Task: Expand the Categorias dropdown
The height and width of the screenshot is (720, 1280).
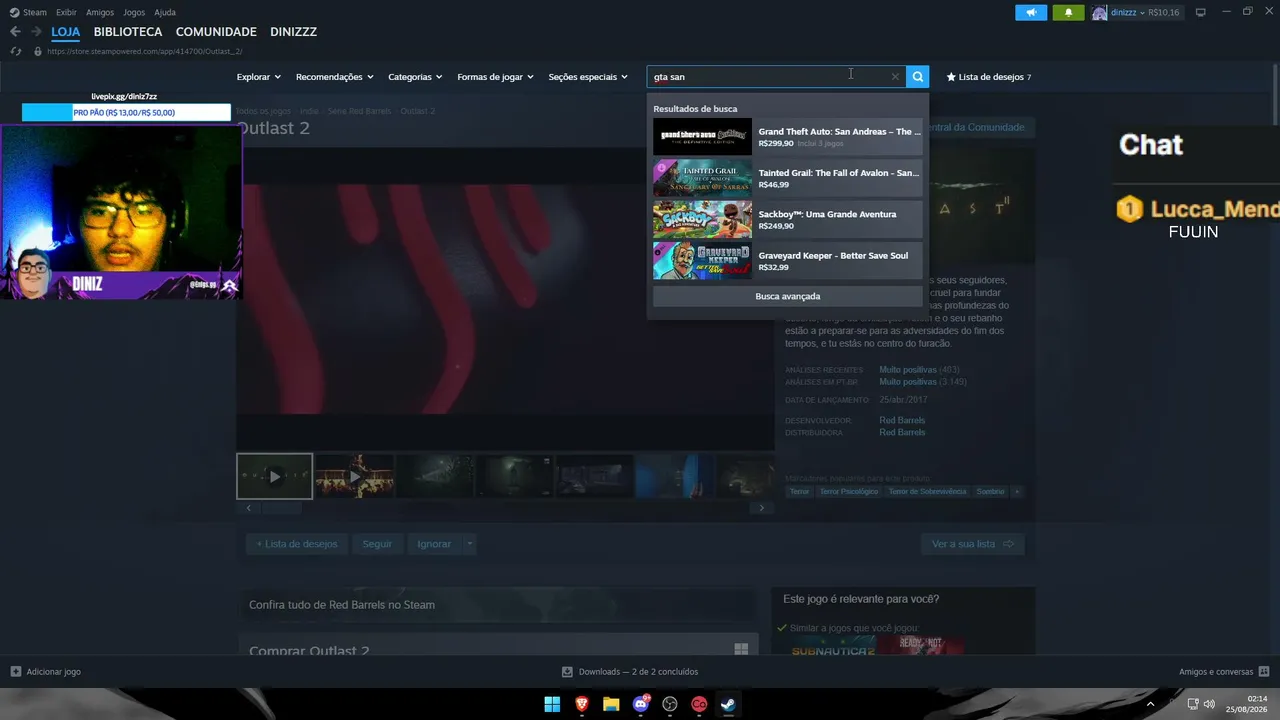Action: click(415, 77)
